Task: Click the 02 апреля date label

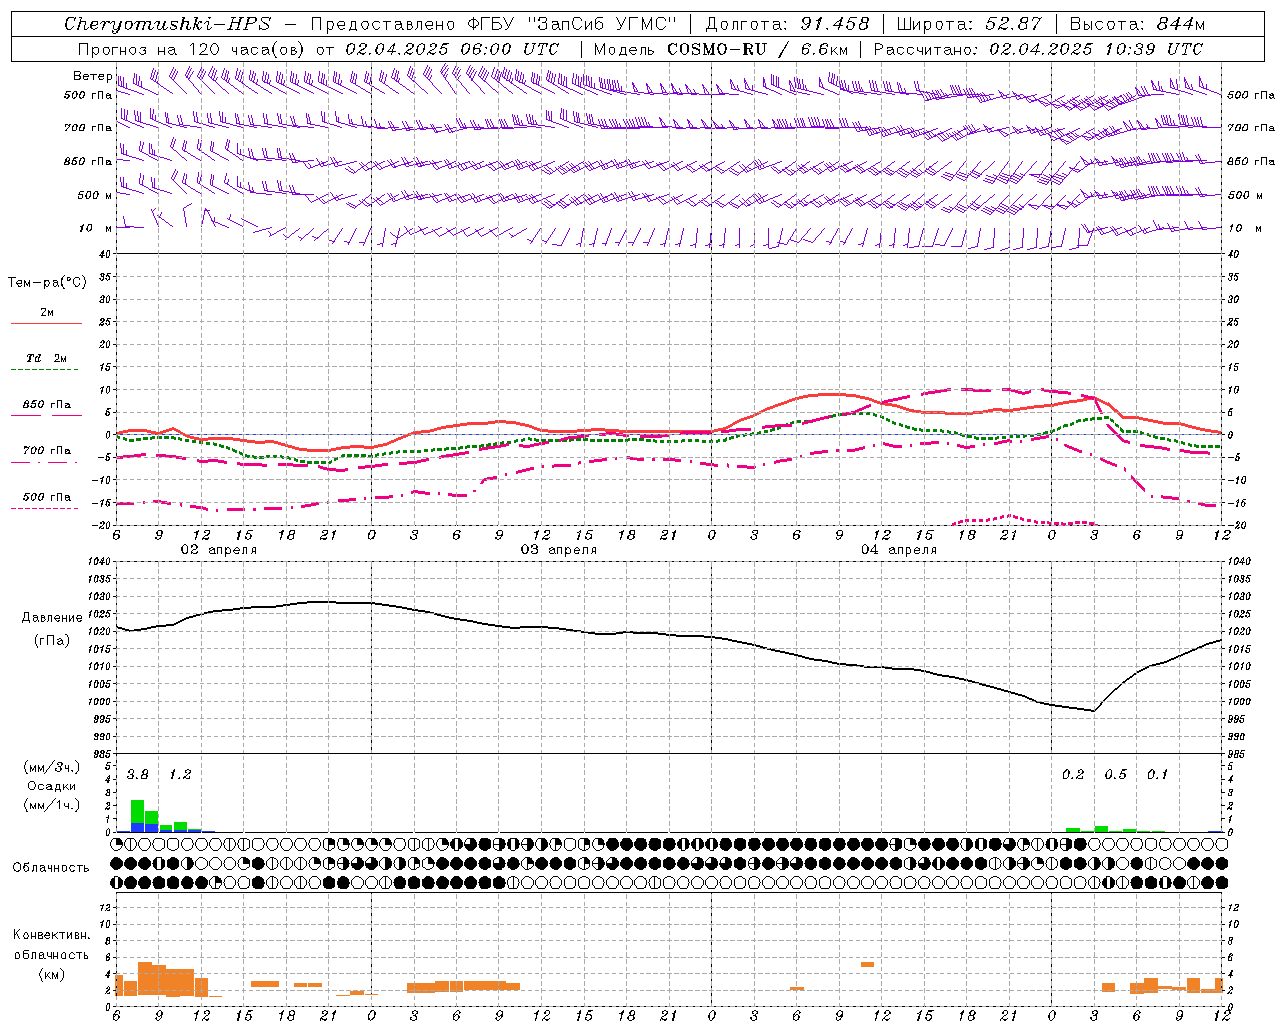Action: click(x=218, y=550)
